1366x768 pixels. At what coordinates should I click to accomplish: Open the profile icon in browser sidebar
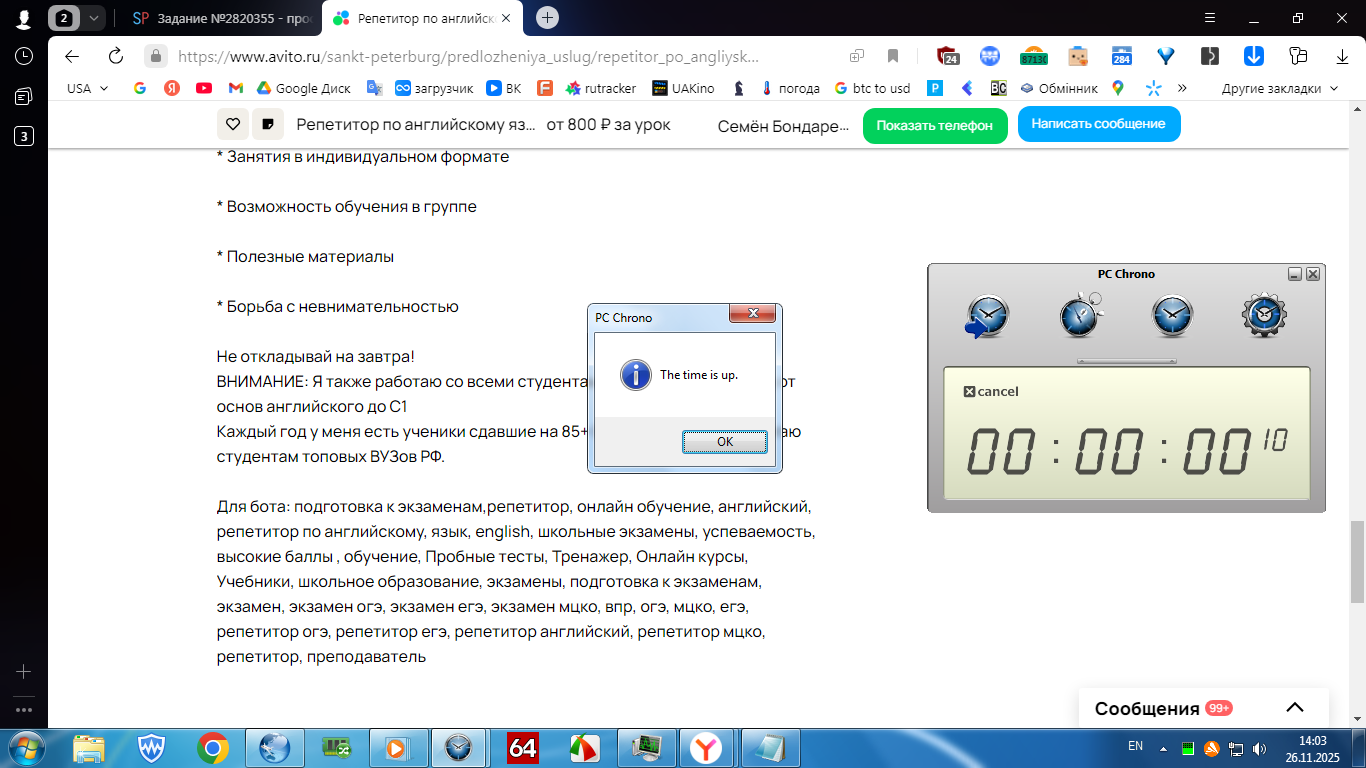pos(24,18)
